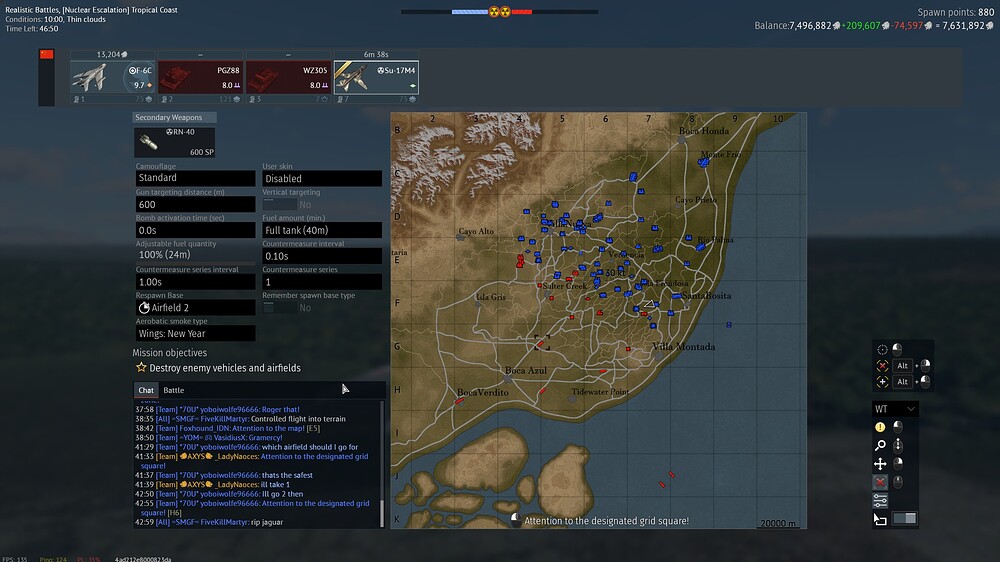Open the map settings sliders icon
The image size is (1000, 562).
tap(880, 501)
